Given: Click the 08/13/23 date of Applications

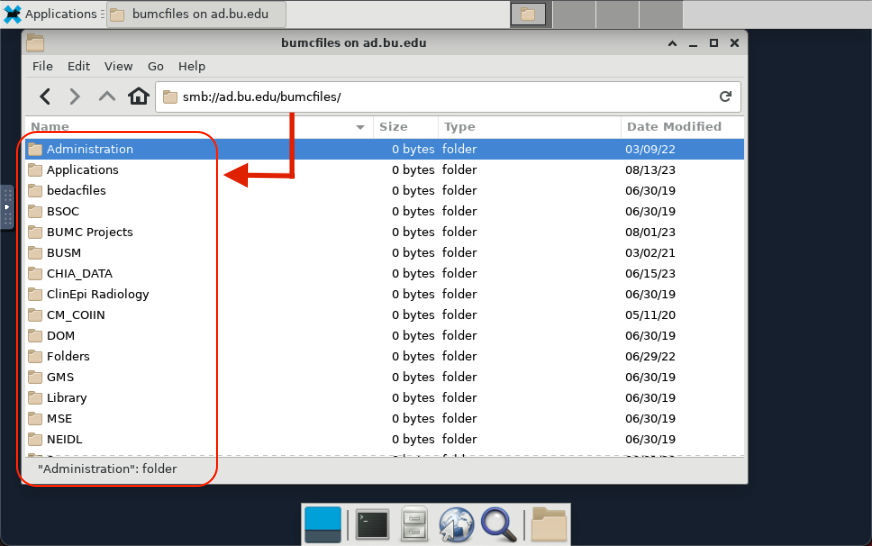Looking at the screenshot, I should pyautogui.click(x=650, y=170).
